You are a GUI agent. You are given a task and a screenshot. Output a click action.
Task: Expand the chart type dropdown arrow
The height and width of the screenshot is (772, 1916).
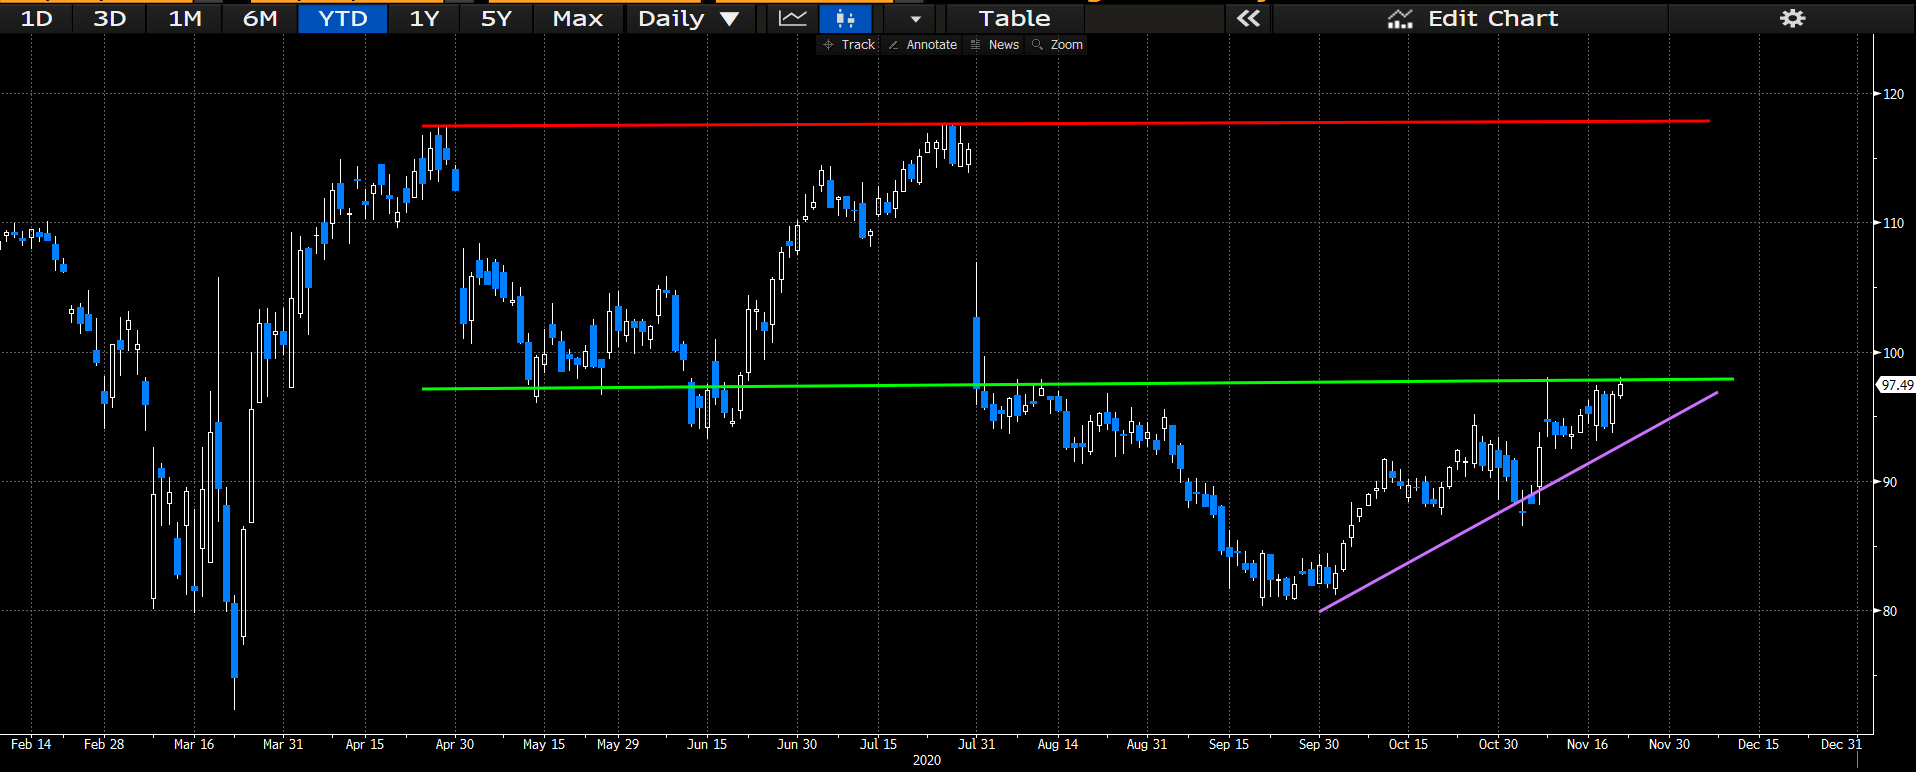point(914,18)
